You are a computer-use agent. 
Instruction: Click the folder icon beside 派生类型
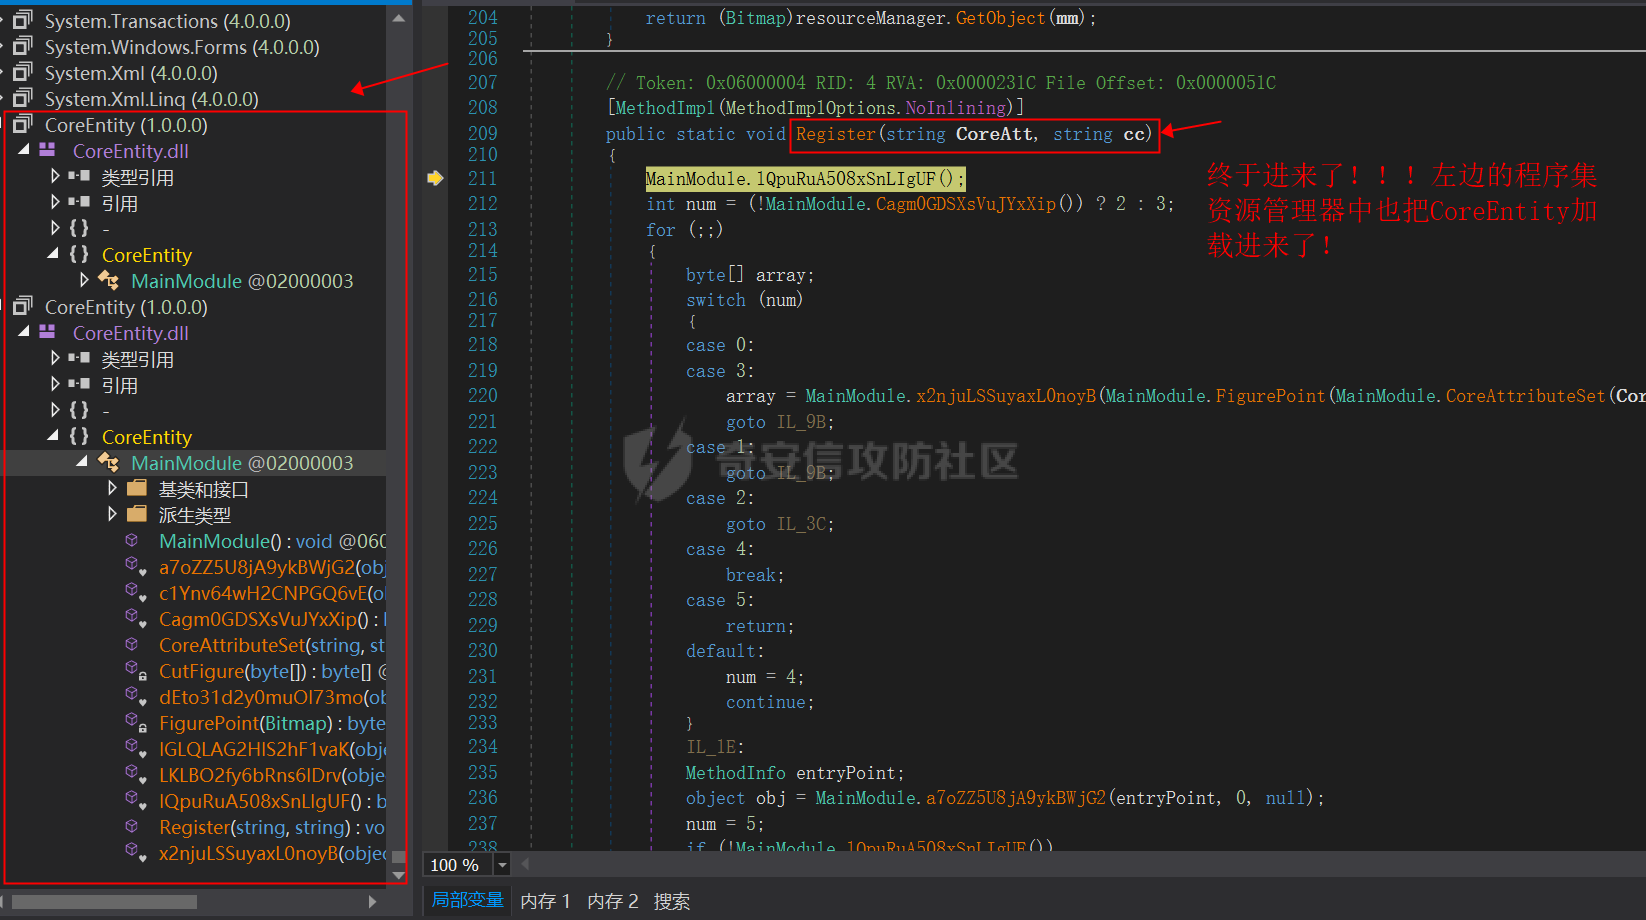(x=138, y=514)
